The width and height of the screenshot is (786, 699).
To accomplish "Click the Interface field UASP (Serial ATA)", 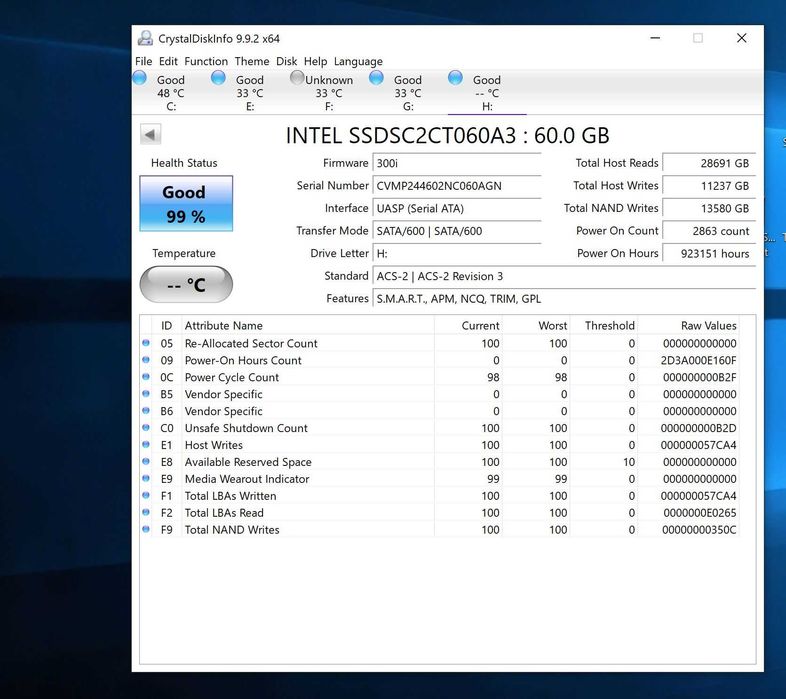I will click(x=457, y=208).
